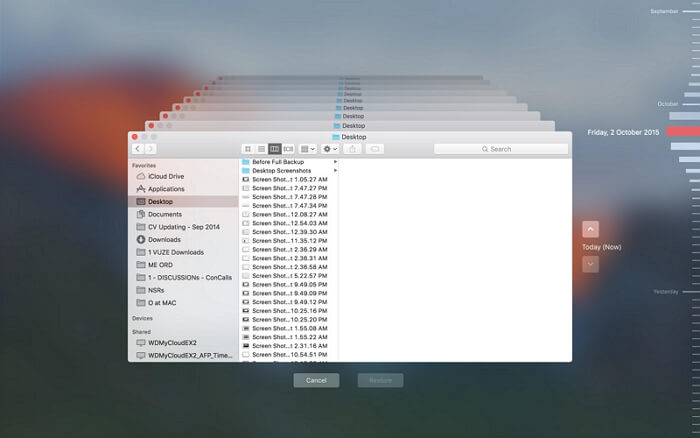Viewport: 700px width, 438px height.
Task: Switch to list view in toolbar
Action: (260, 149)
